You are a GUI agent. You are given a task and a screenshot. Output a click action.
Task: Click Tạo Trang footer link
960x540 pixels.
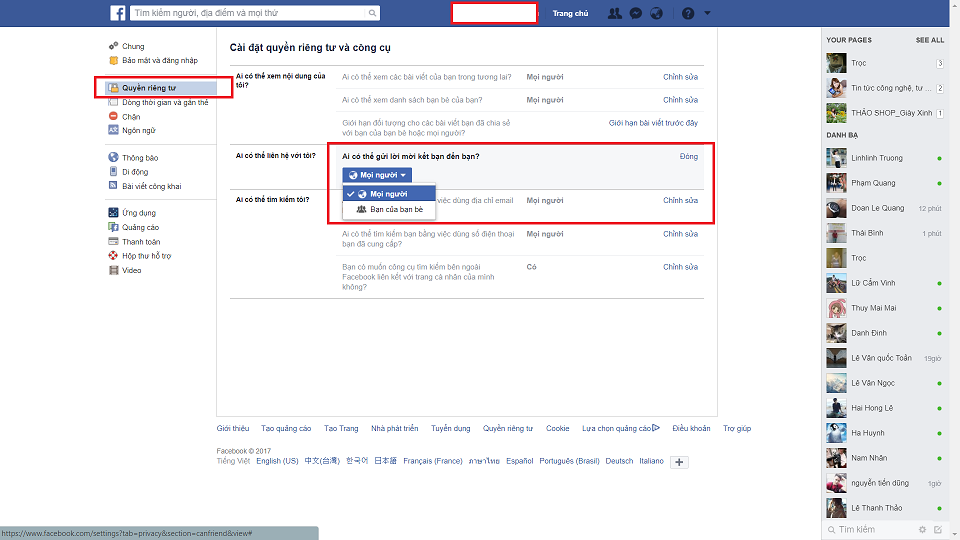(x=341, y=429)
